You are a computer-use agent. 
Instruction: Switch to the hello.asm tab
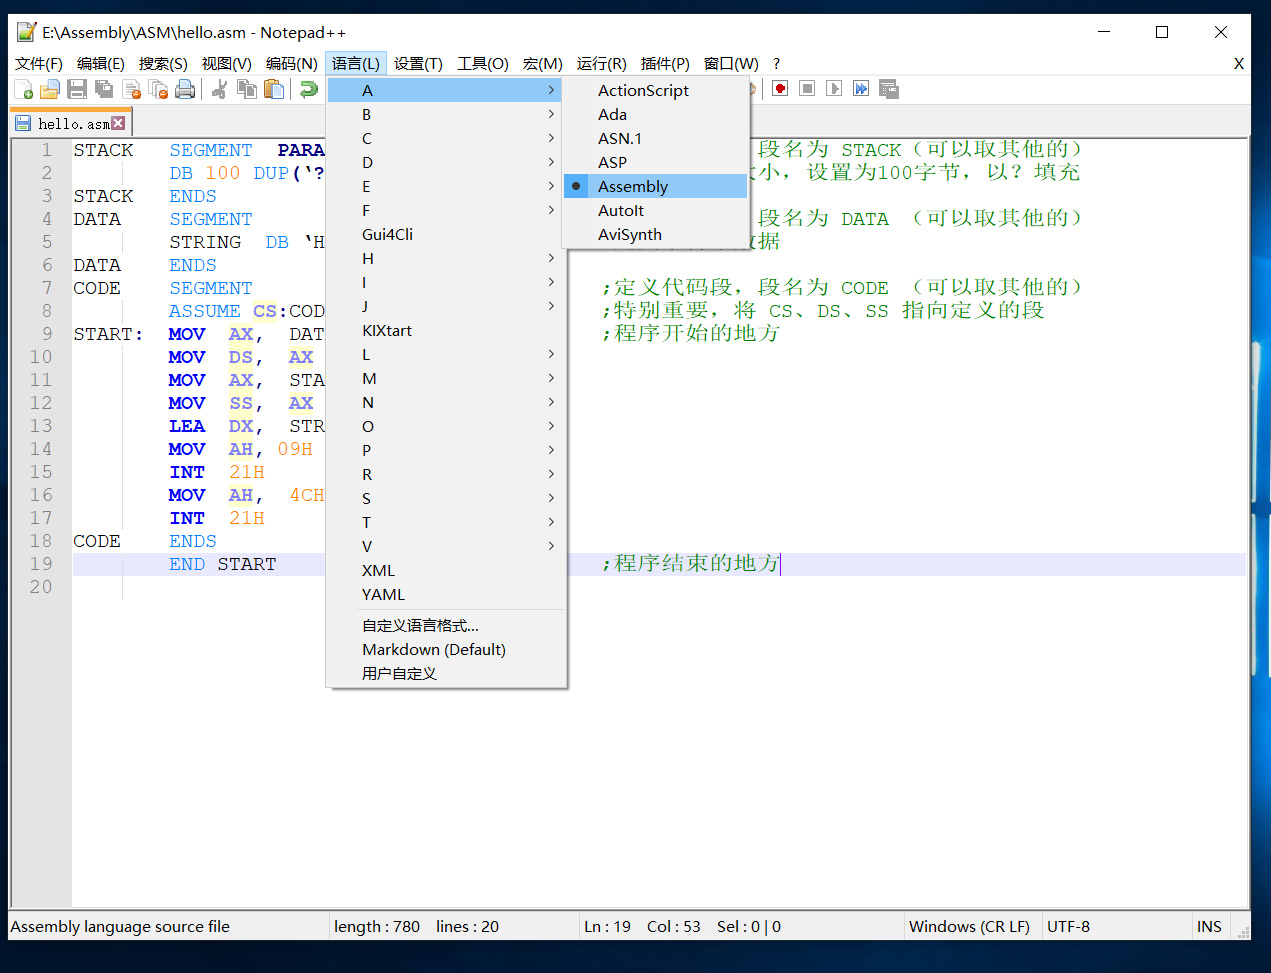72,123
